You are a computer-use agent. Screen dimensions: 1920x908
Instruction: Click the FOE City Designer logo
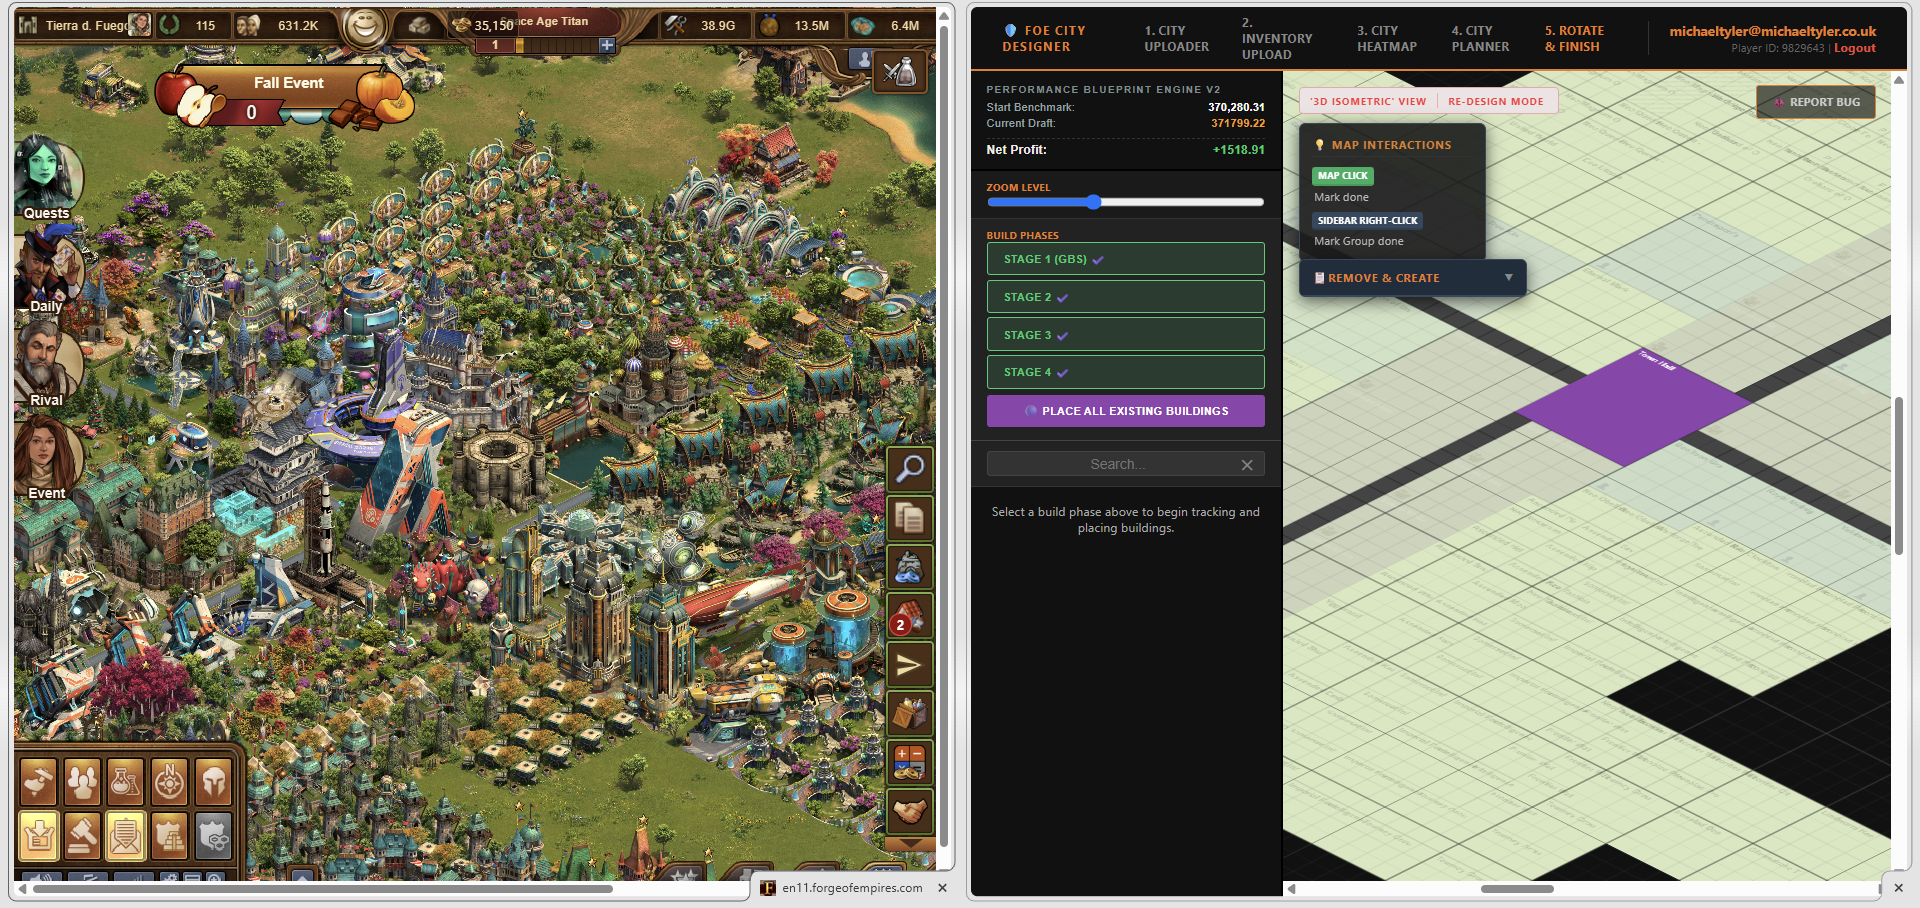1044,39
